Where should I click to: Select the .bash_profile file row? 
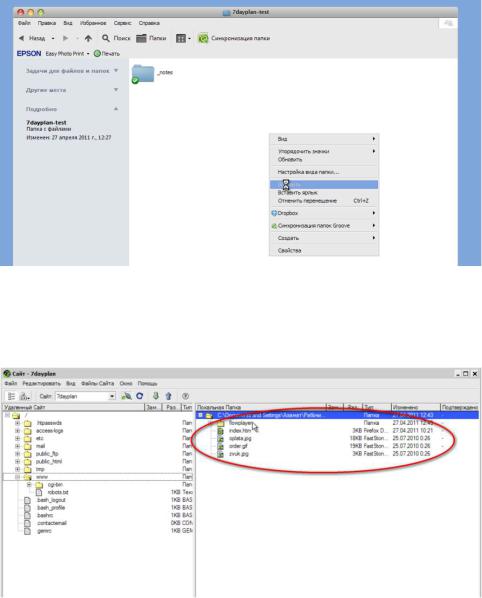click(98, 508)
